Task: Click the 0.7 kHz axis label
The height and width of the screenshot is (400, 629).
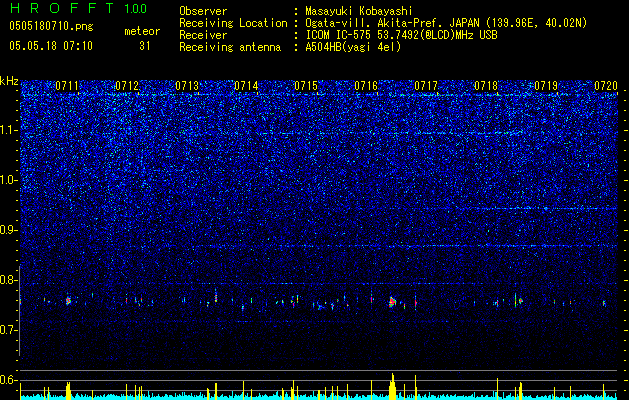Action: (9, 330)
